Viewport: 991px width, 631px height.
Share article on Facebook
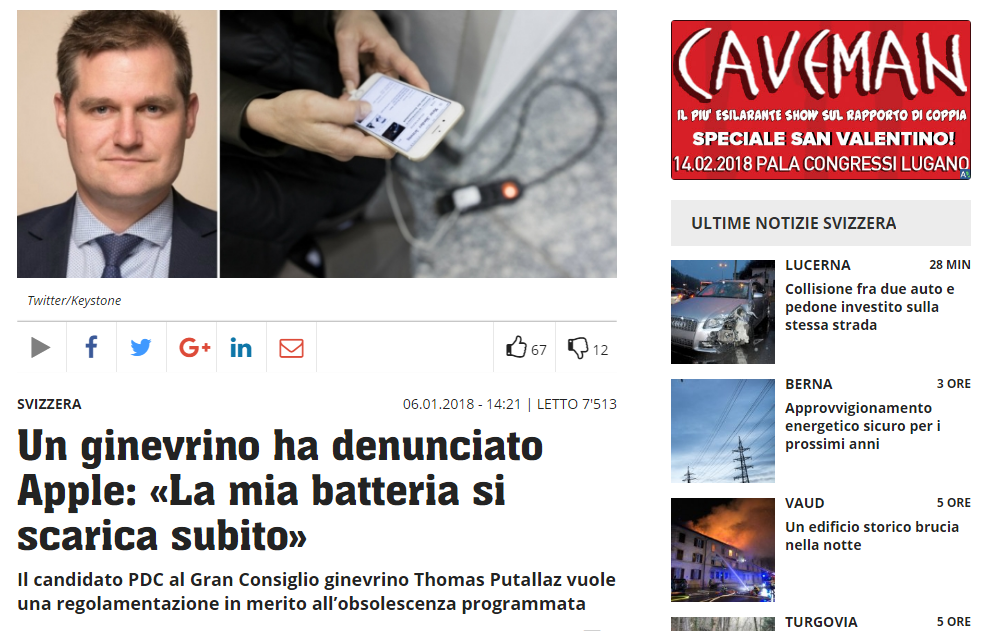point(91,347)
